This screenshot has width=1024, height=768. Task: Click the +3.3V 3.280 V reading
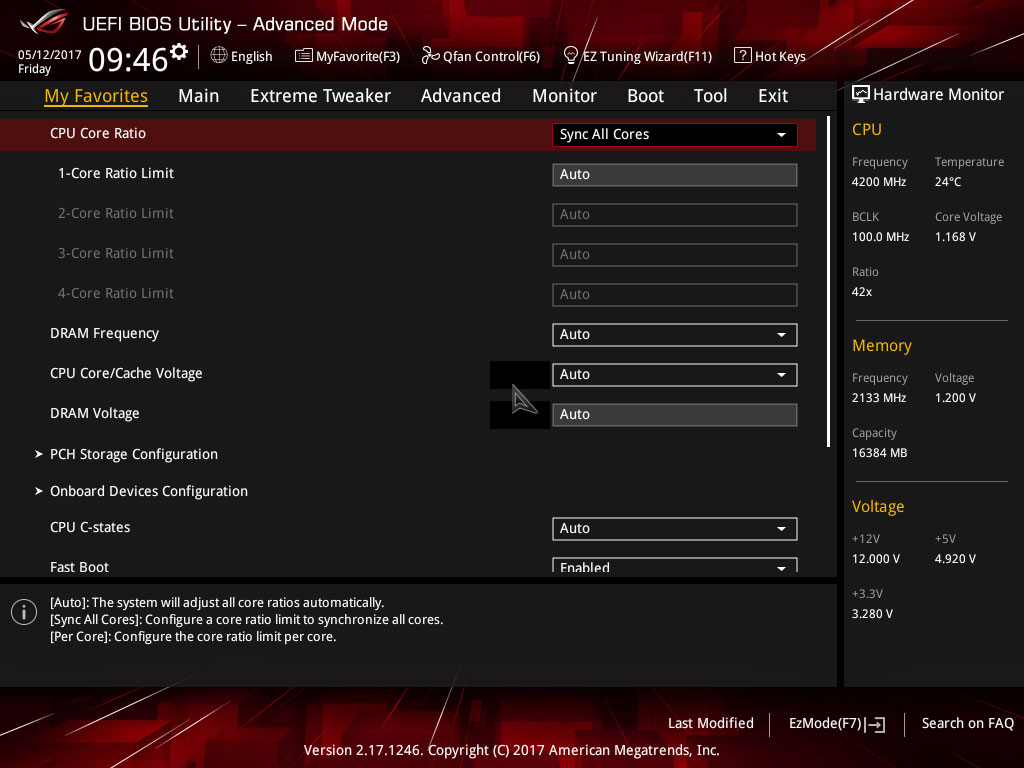872,613
